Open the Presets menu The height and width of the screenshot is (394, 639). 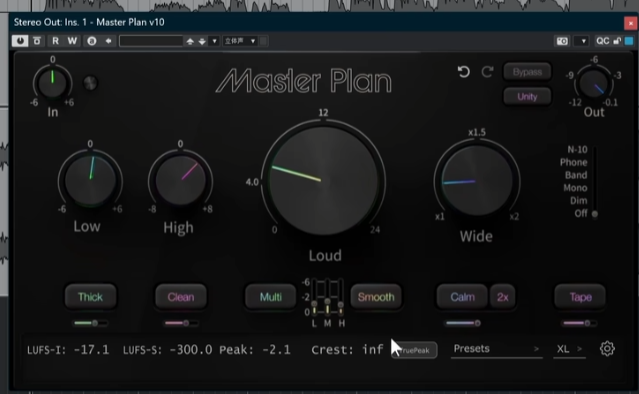[496, 349]
